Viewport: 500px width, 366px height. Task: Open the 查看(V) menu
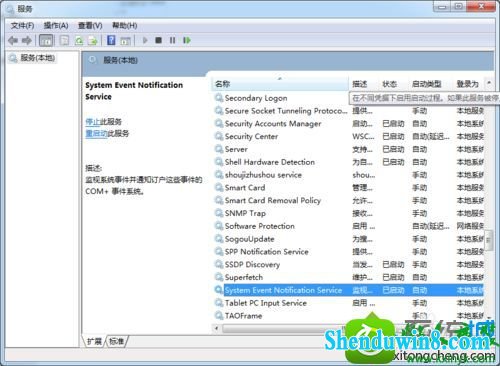pos(90,26)
